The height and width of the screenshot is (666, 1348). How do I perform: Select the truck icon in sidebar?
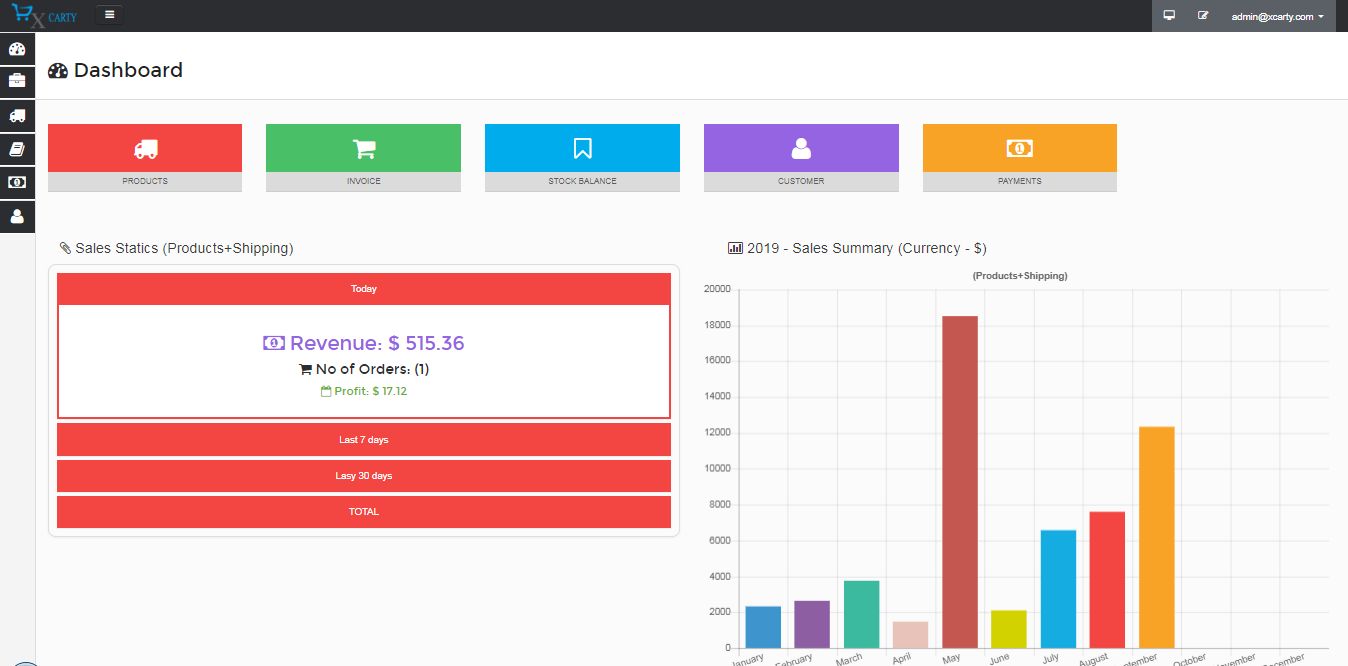point(17,116)
